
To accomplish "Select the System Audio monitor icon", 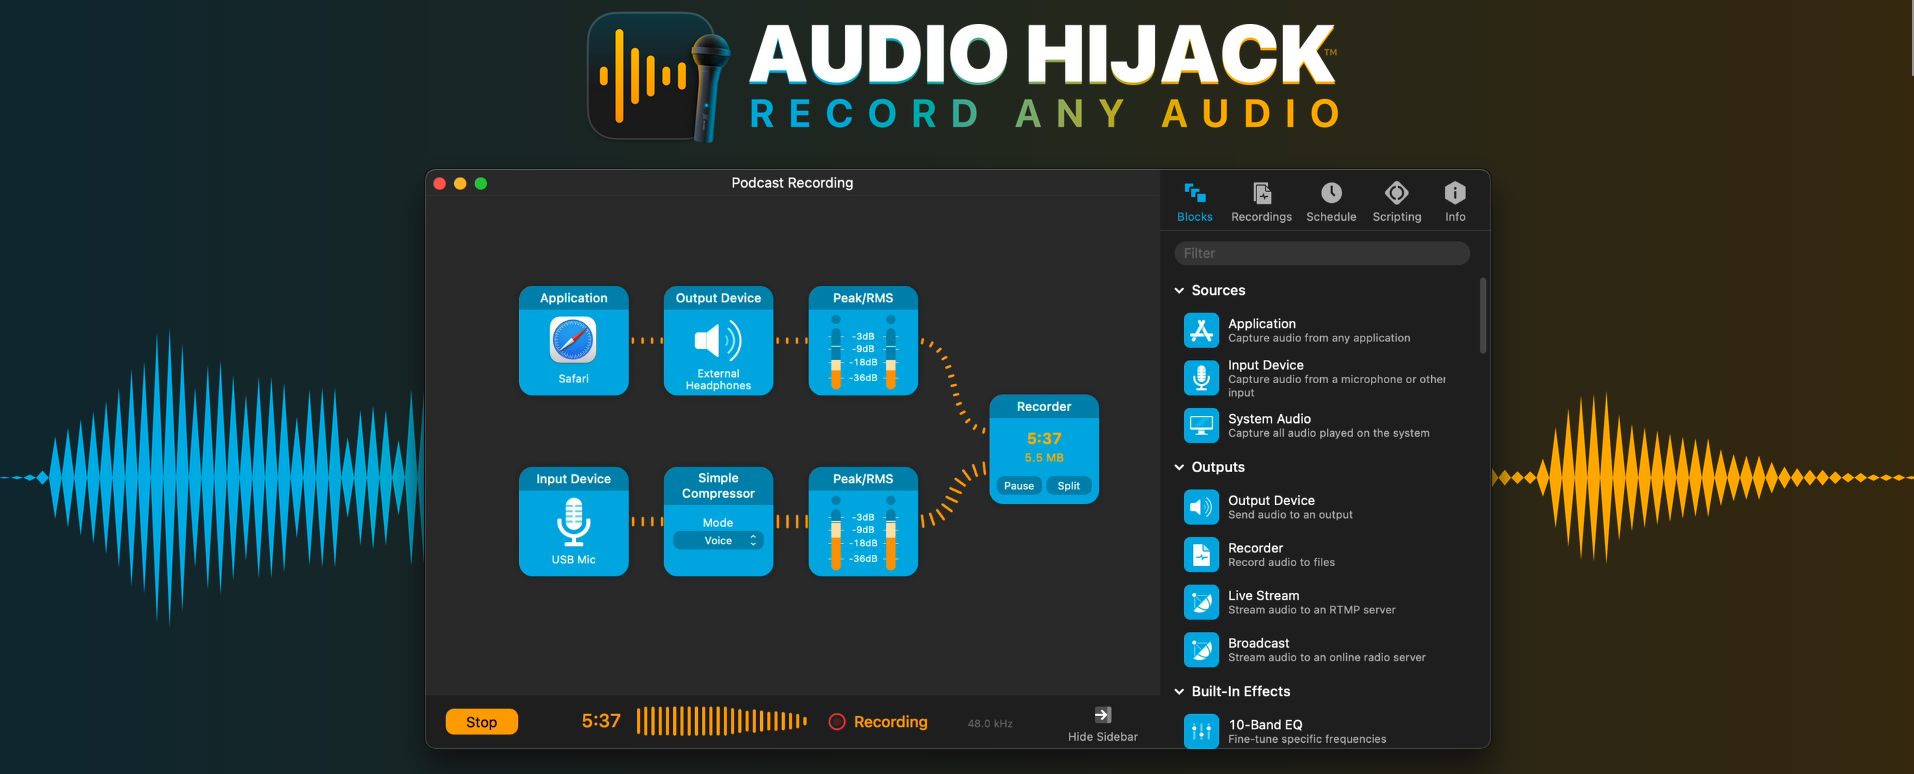I will [x=1201, y=425].
